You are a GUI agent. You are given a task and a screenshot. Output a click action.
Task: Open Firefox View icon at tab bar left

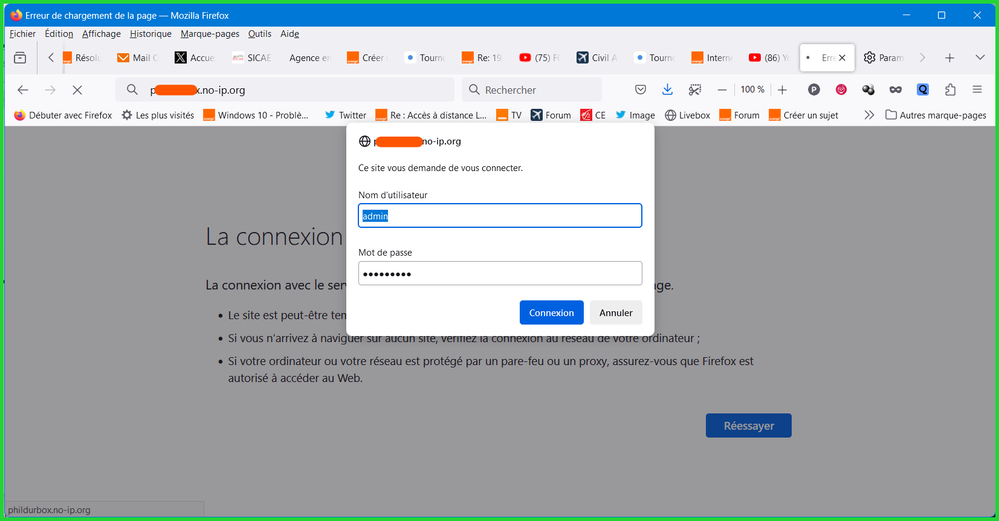click(x=20, y=58)
